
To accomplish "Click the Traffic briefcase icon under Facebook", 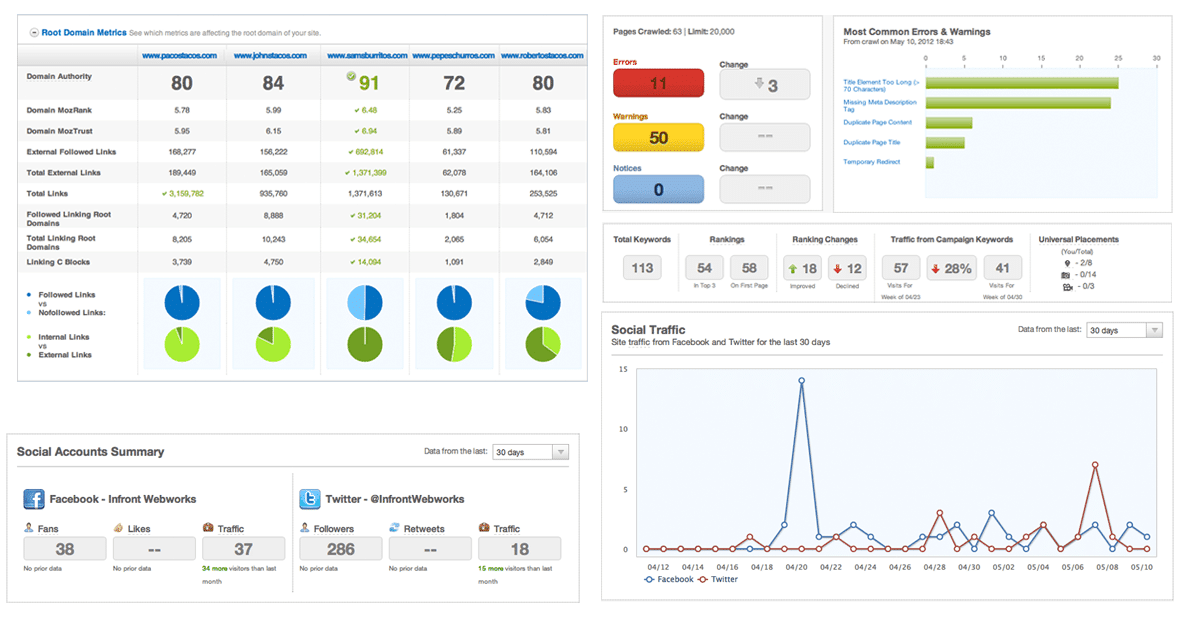I will (206, 527).
